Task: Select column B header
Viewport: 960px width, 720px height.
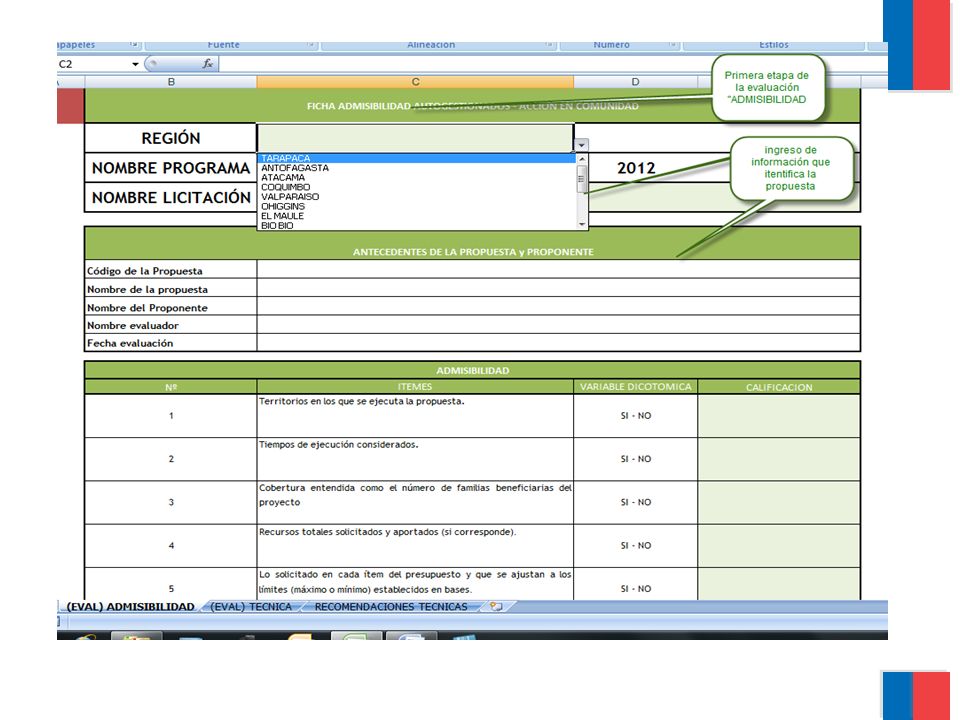Action: (x=171, y=81)
